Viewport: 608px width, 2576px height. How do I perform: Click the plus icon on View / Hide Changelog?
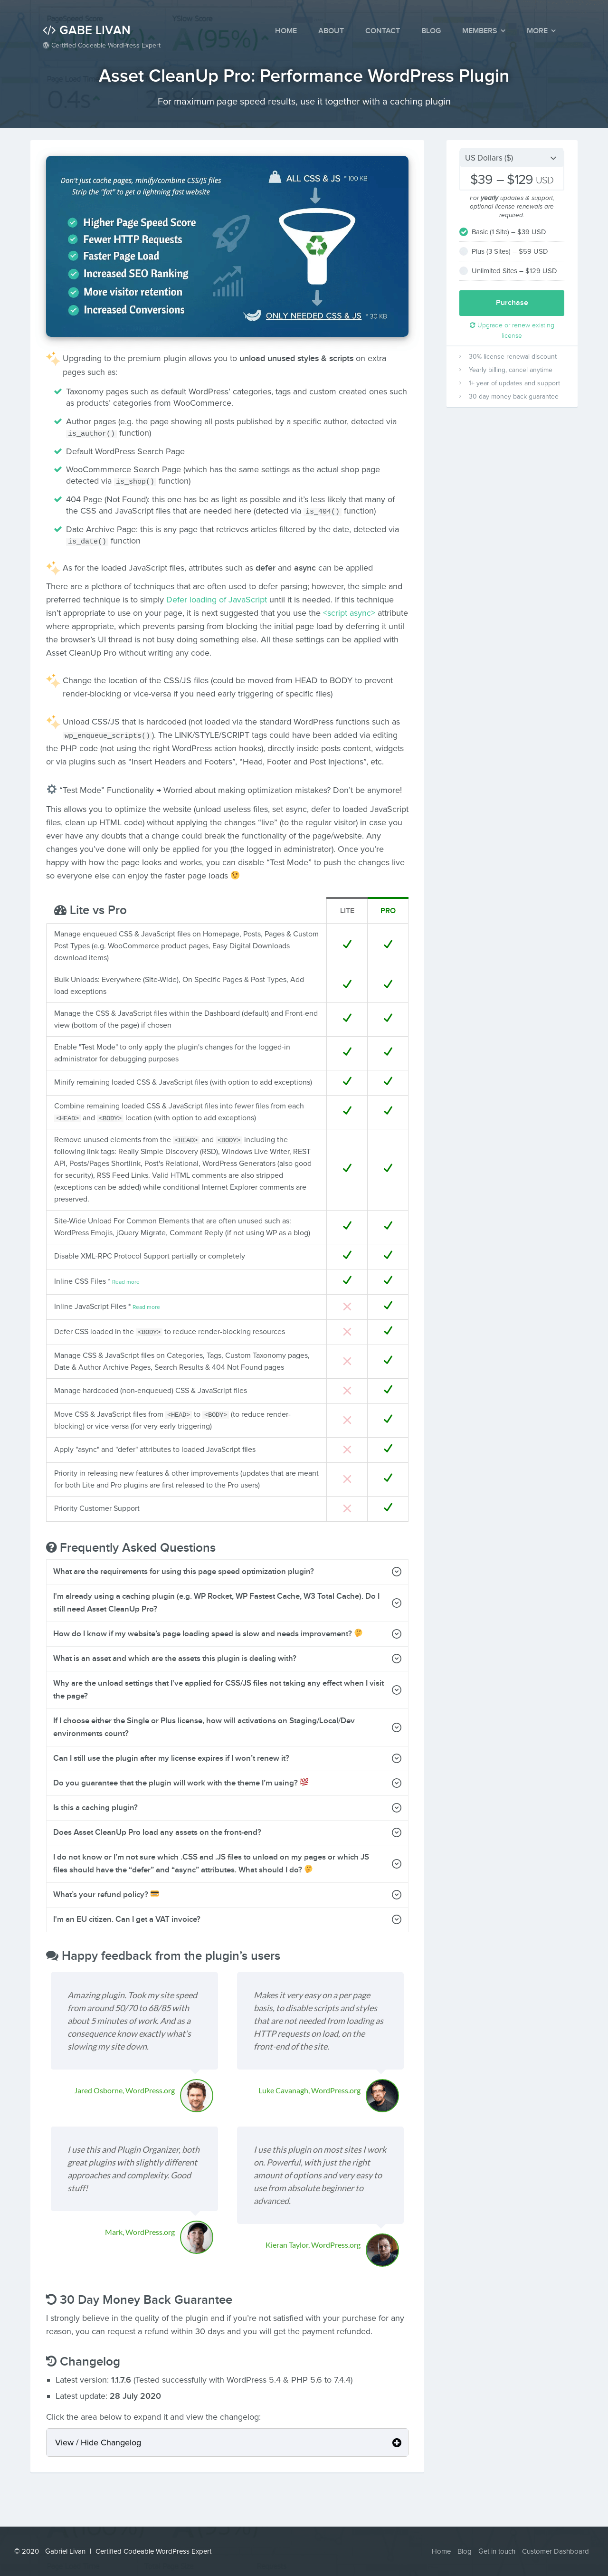[396, 2442]
